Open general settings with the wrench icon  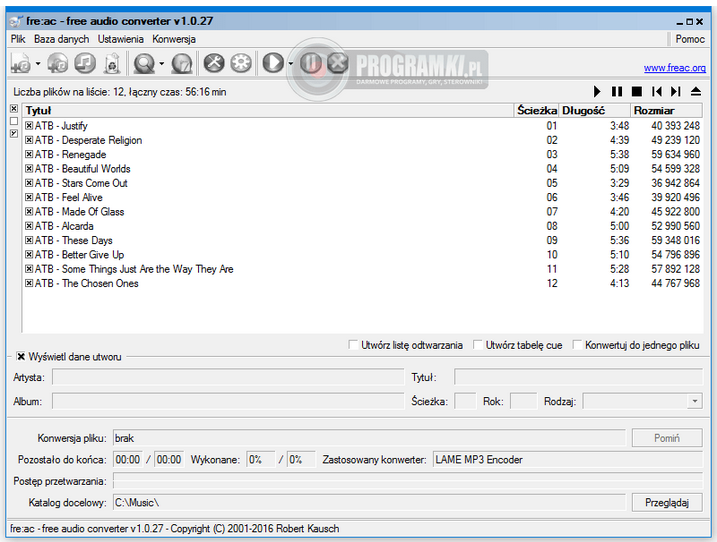214,63
